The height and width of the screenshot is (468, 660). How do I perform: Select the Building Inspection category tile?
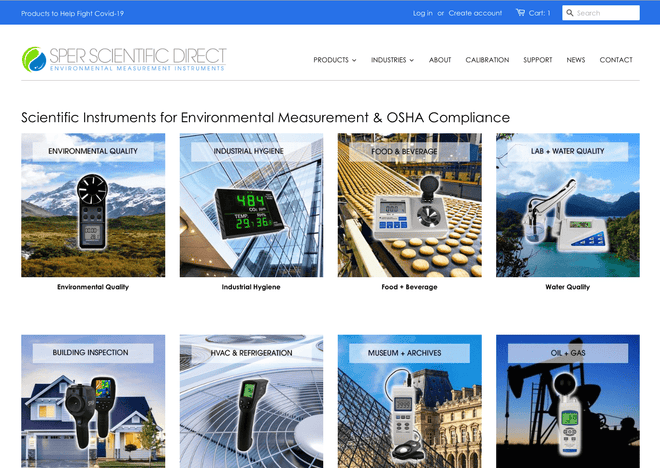[93, 401]
